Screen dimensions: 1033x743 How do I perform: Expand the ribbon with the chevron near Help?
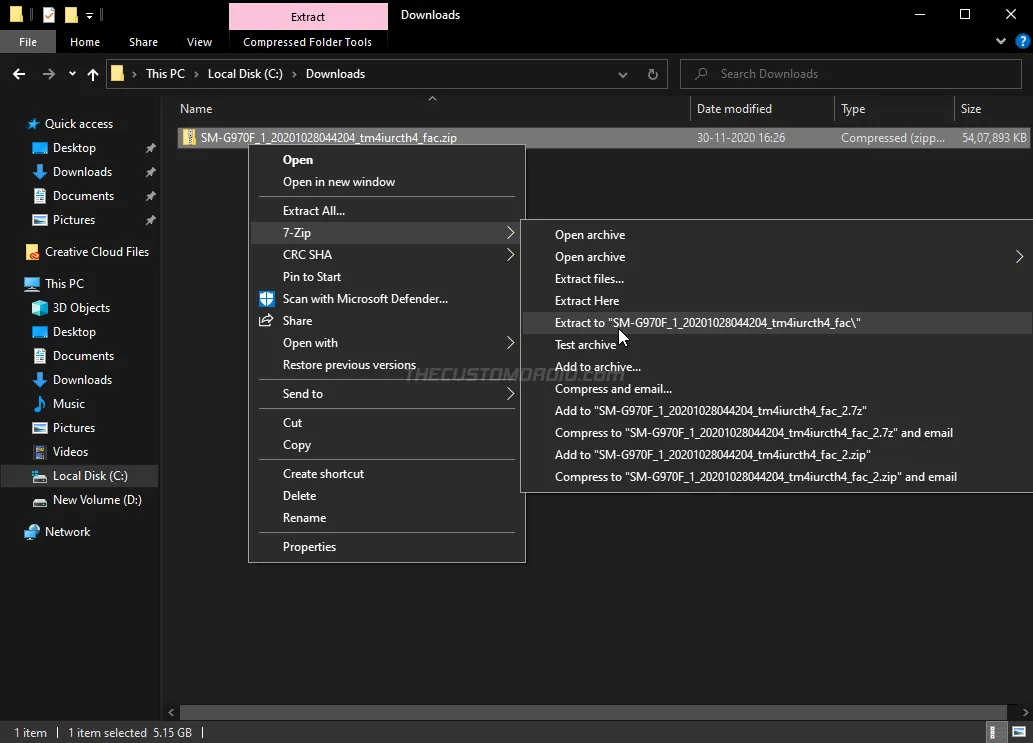coord(1000,41)
